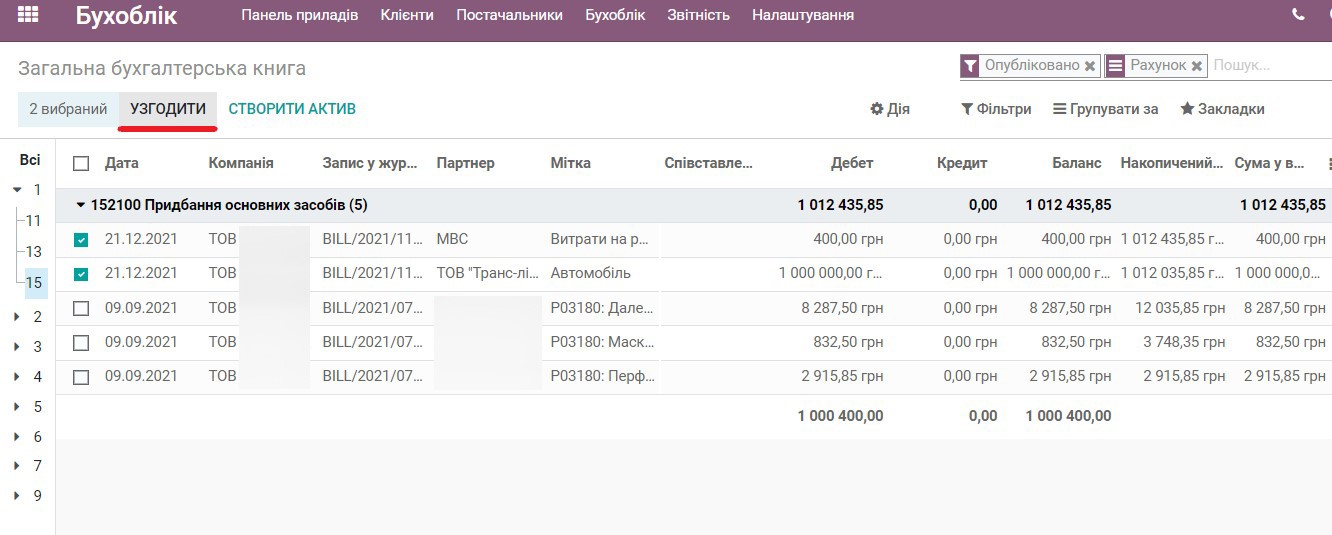The height and width of the screenshot is (535, 1332).
Task: Uncheck the row with label Витрати на р...
Action: click(81, 240)
